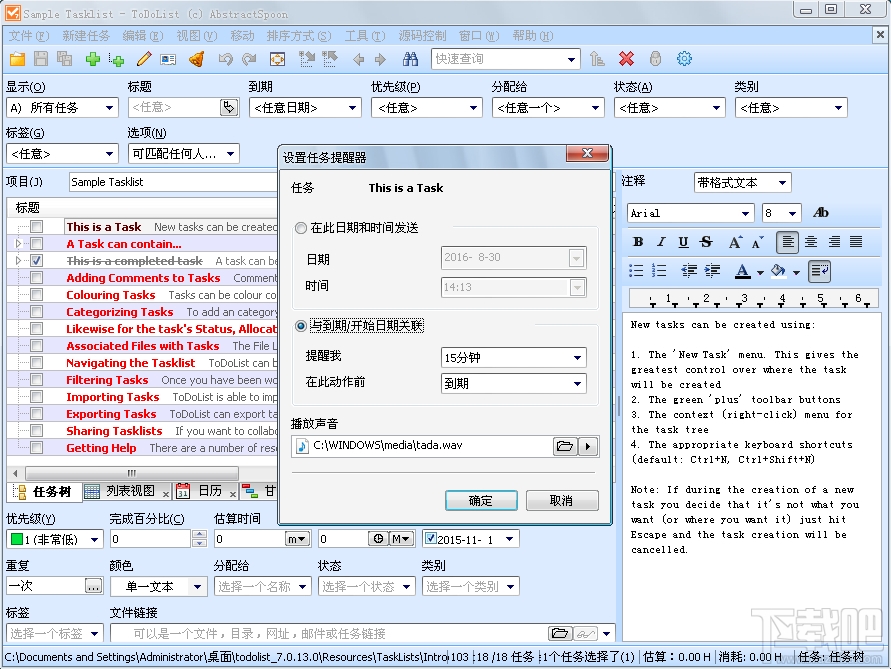Insert a bulleted list in comments
The height and width of the screenshot is (669, 891).
click(636, 271)
